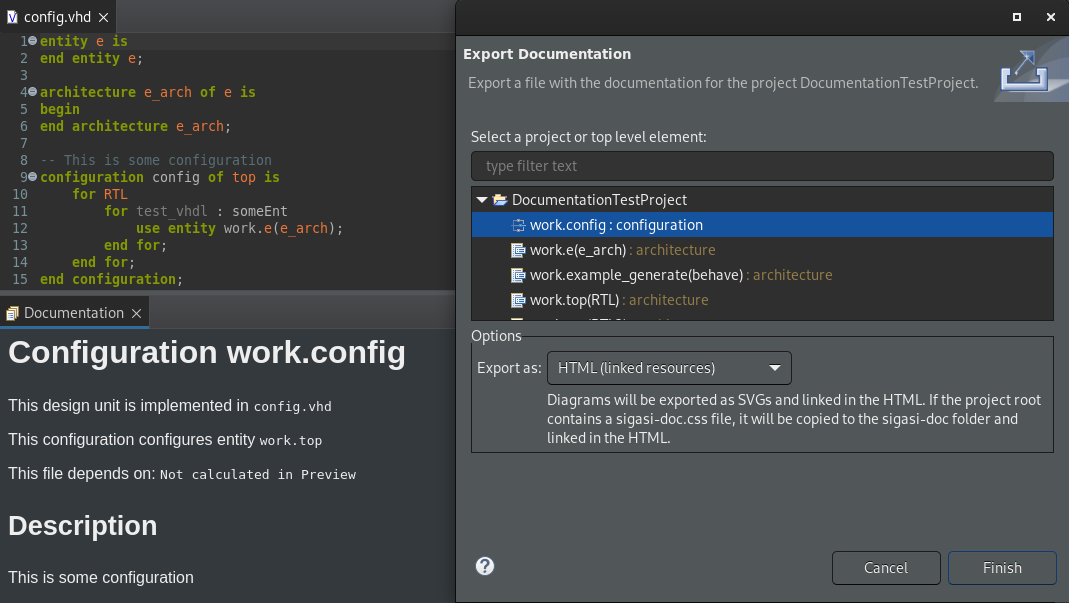Image resolution: width=1069 pixels, height=603 pixels.
Task: Select work.config : configuration item
Action: 762,225
